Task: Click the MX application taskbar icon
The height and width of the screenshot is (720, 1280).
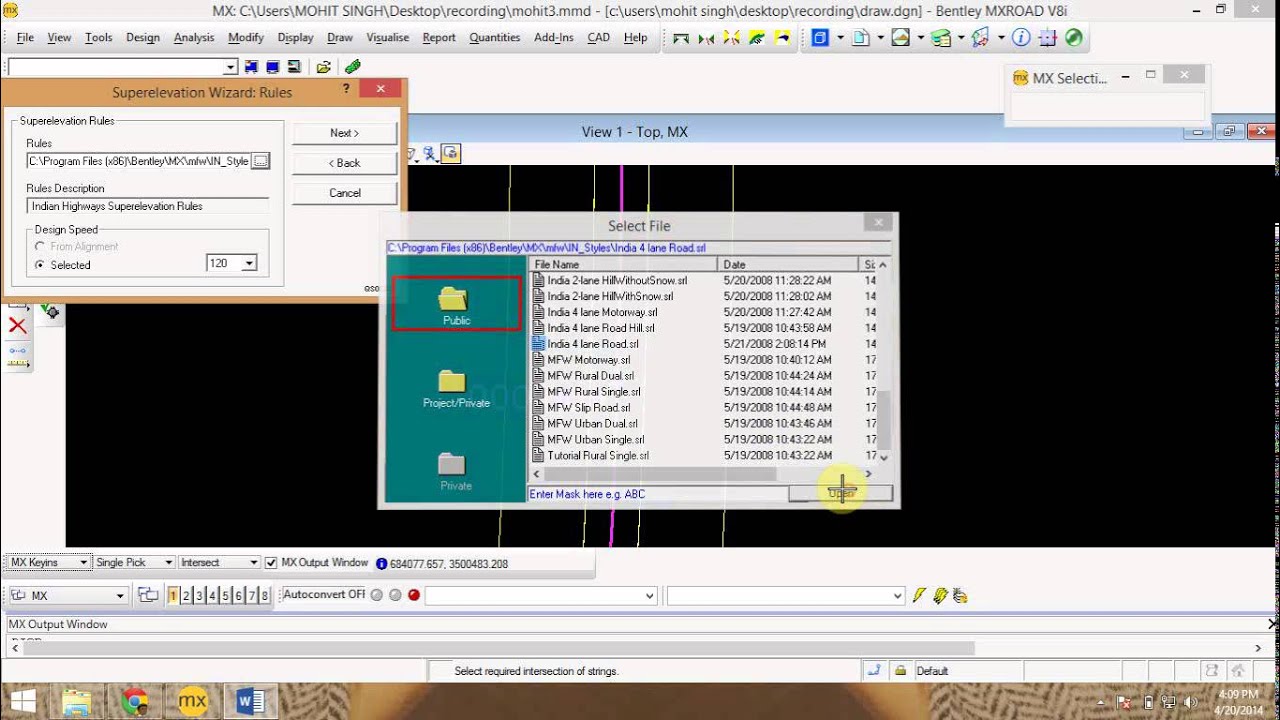Action: (x=192, y=701)
